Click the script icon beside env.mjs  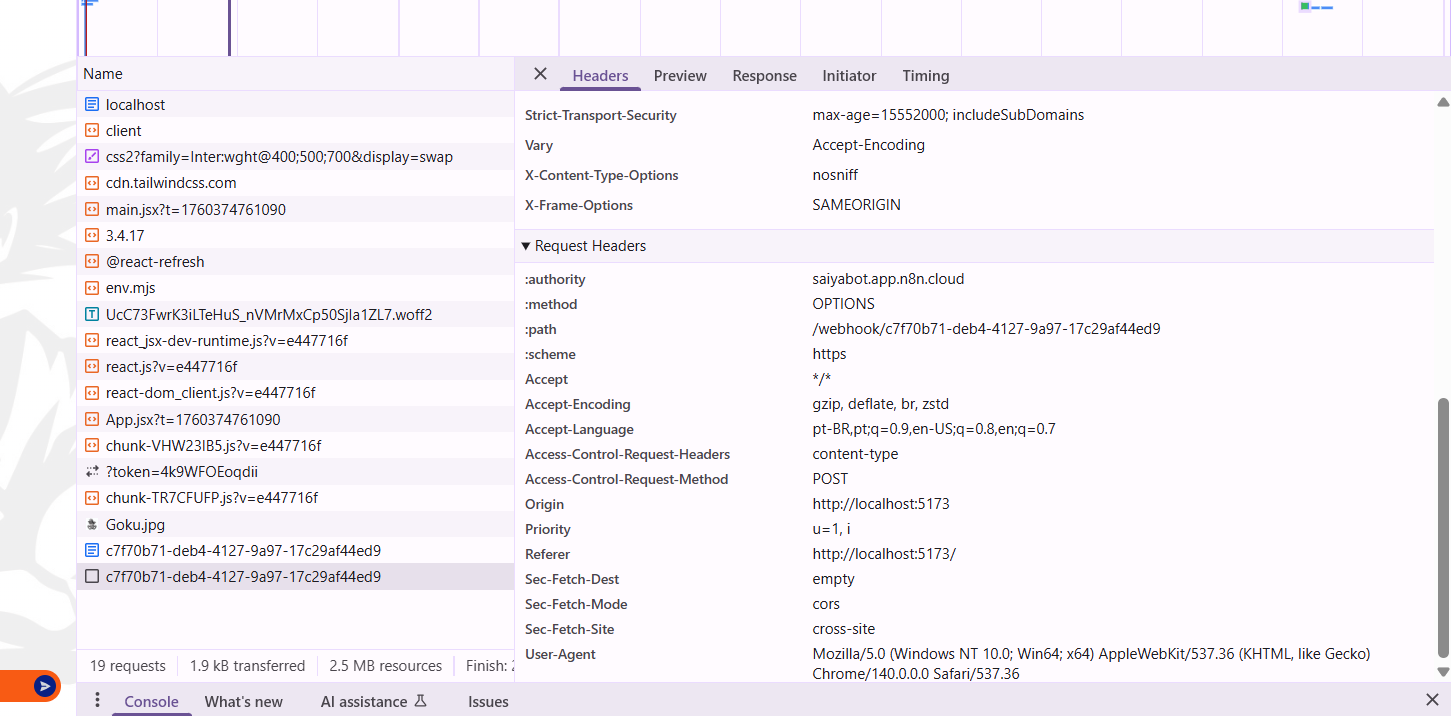(x=92, y=288)
